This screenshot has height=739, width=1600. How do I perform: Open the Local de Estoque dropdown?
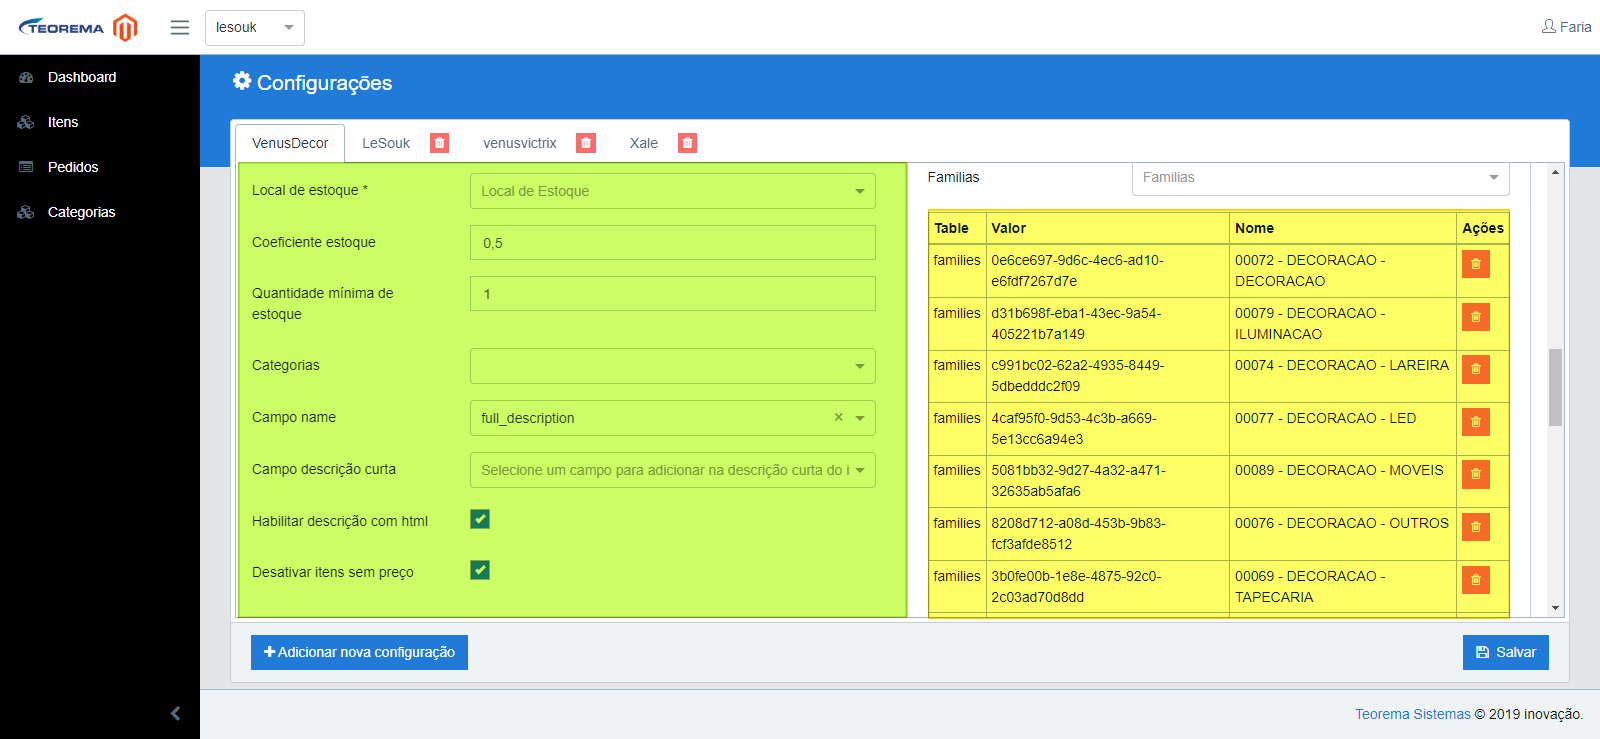pyautogui.click(x=673, y=191)
